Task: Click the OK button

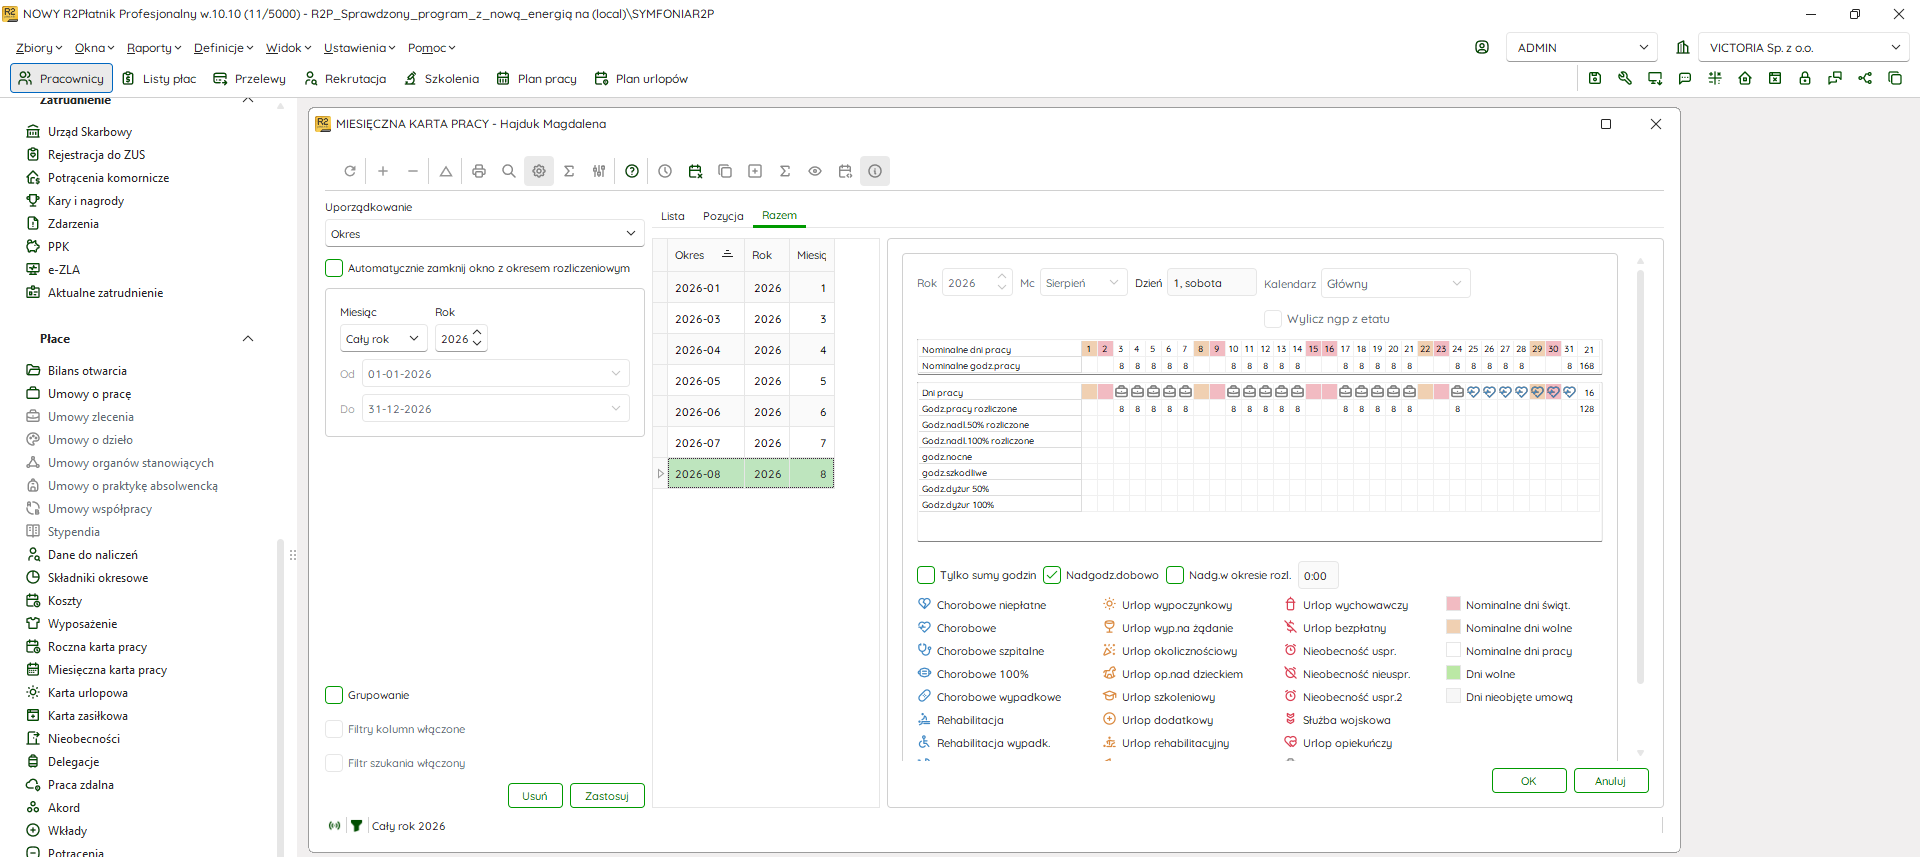Action: point(1529,781)
